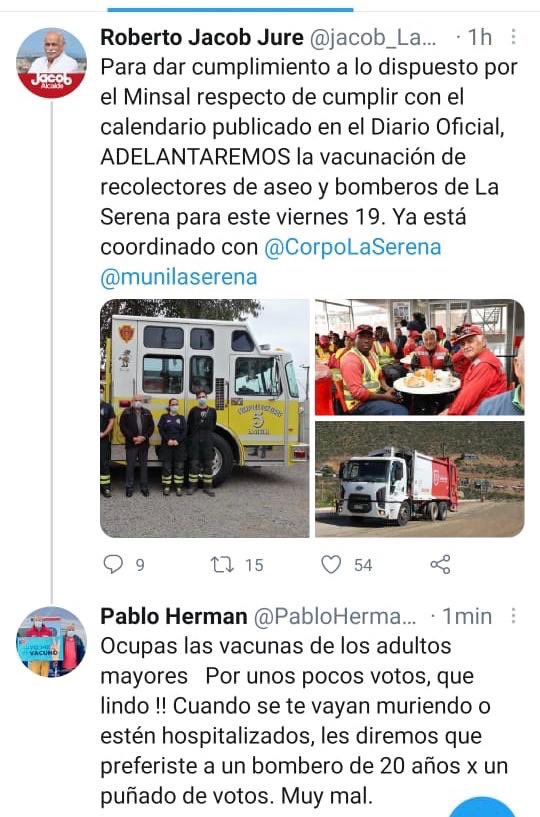Image resolution: width=540 pixels, height=817 pixels.
Task: Open the @CorpoLaSerena mention link
Action: coord(353,247)
